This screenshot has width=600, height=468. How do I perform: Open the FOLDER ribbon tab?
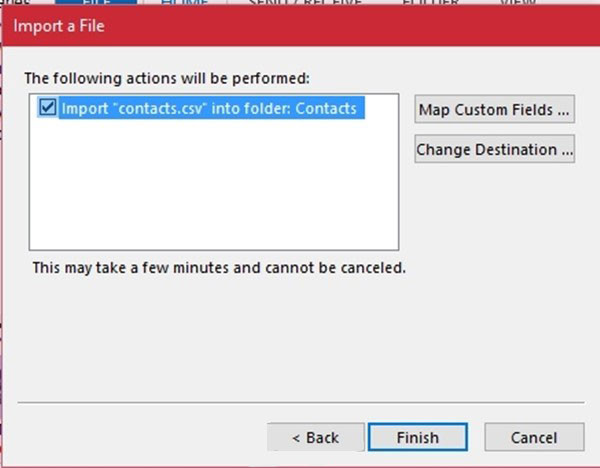pos(430,2)
